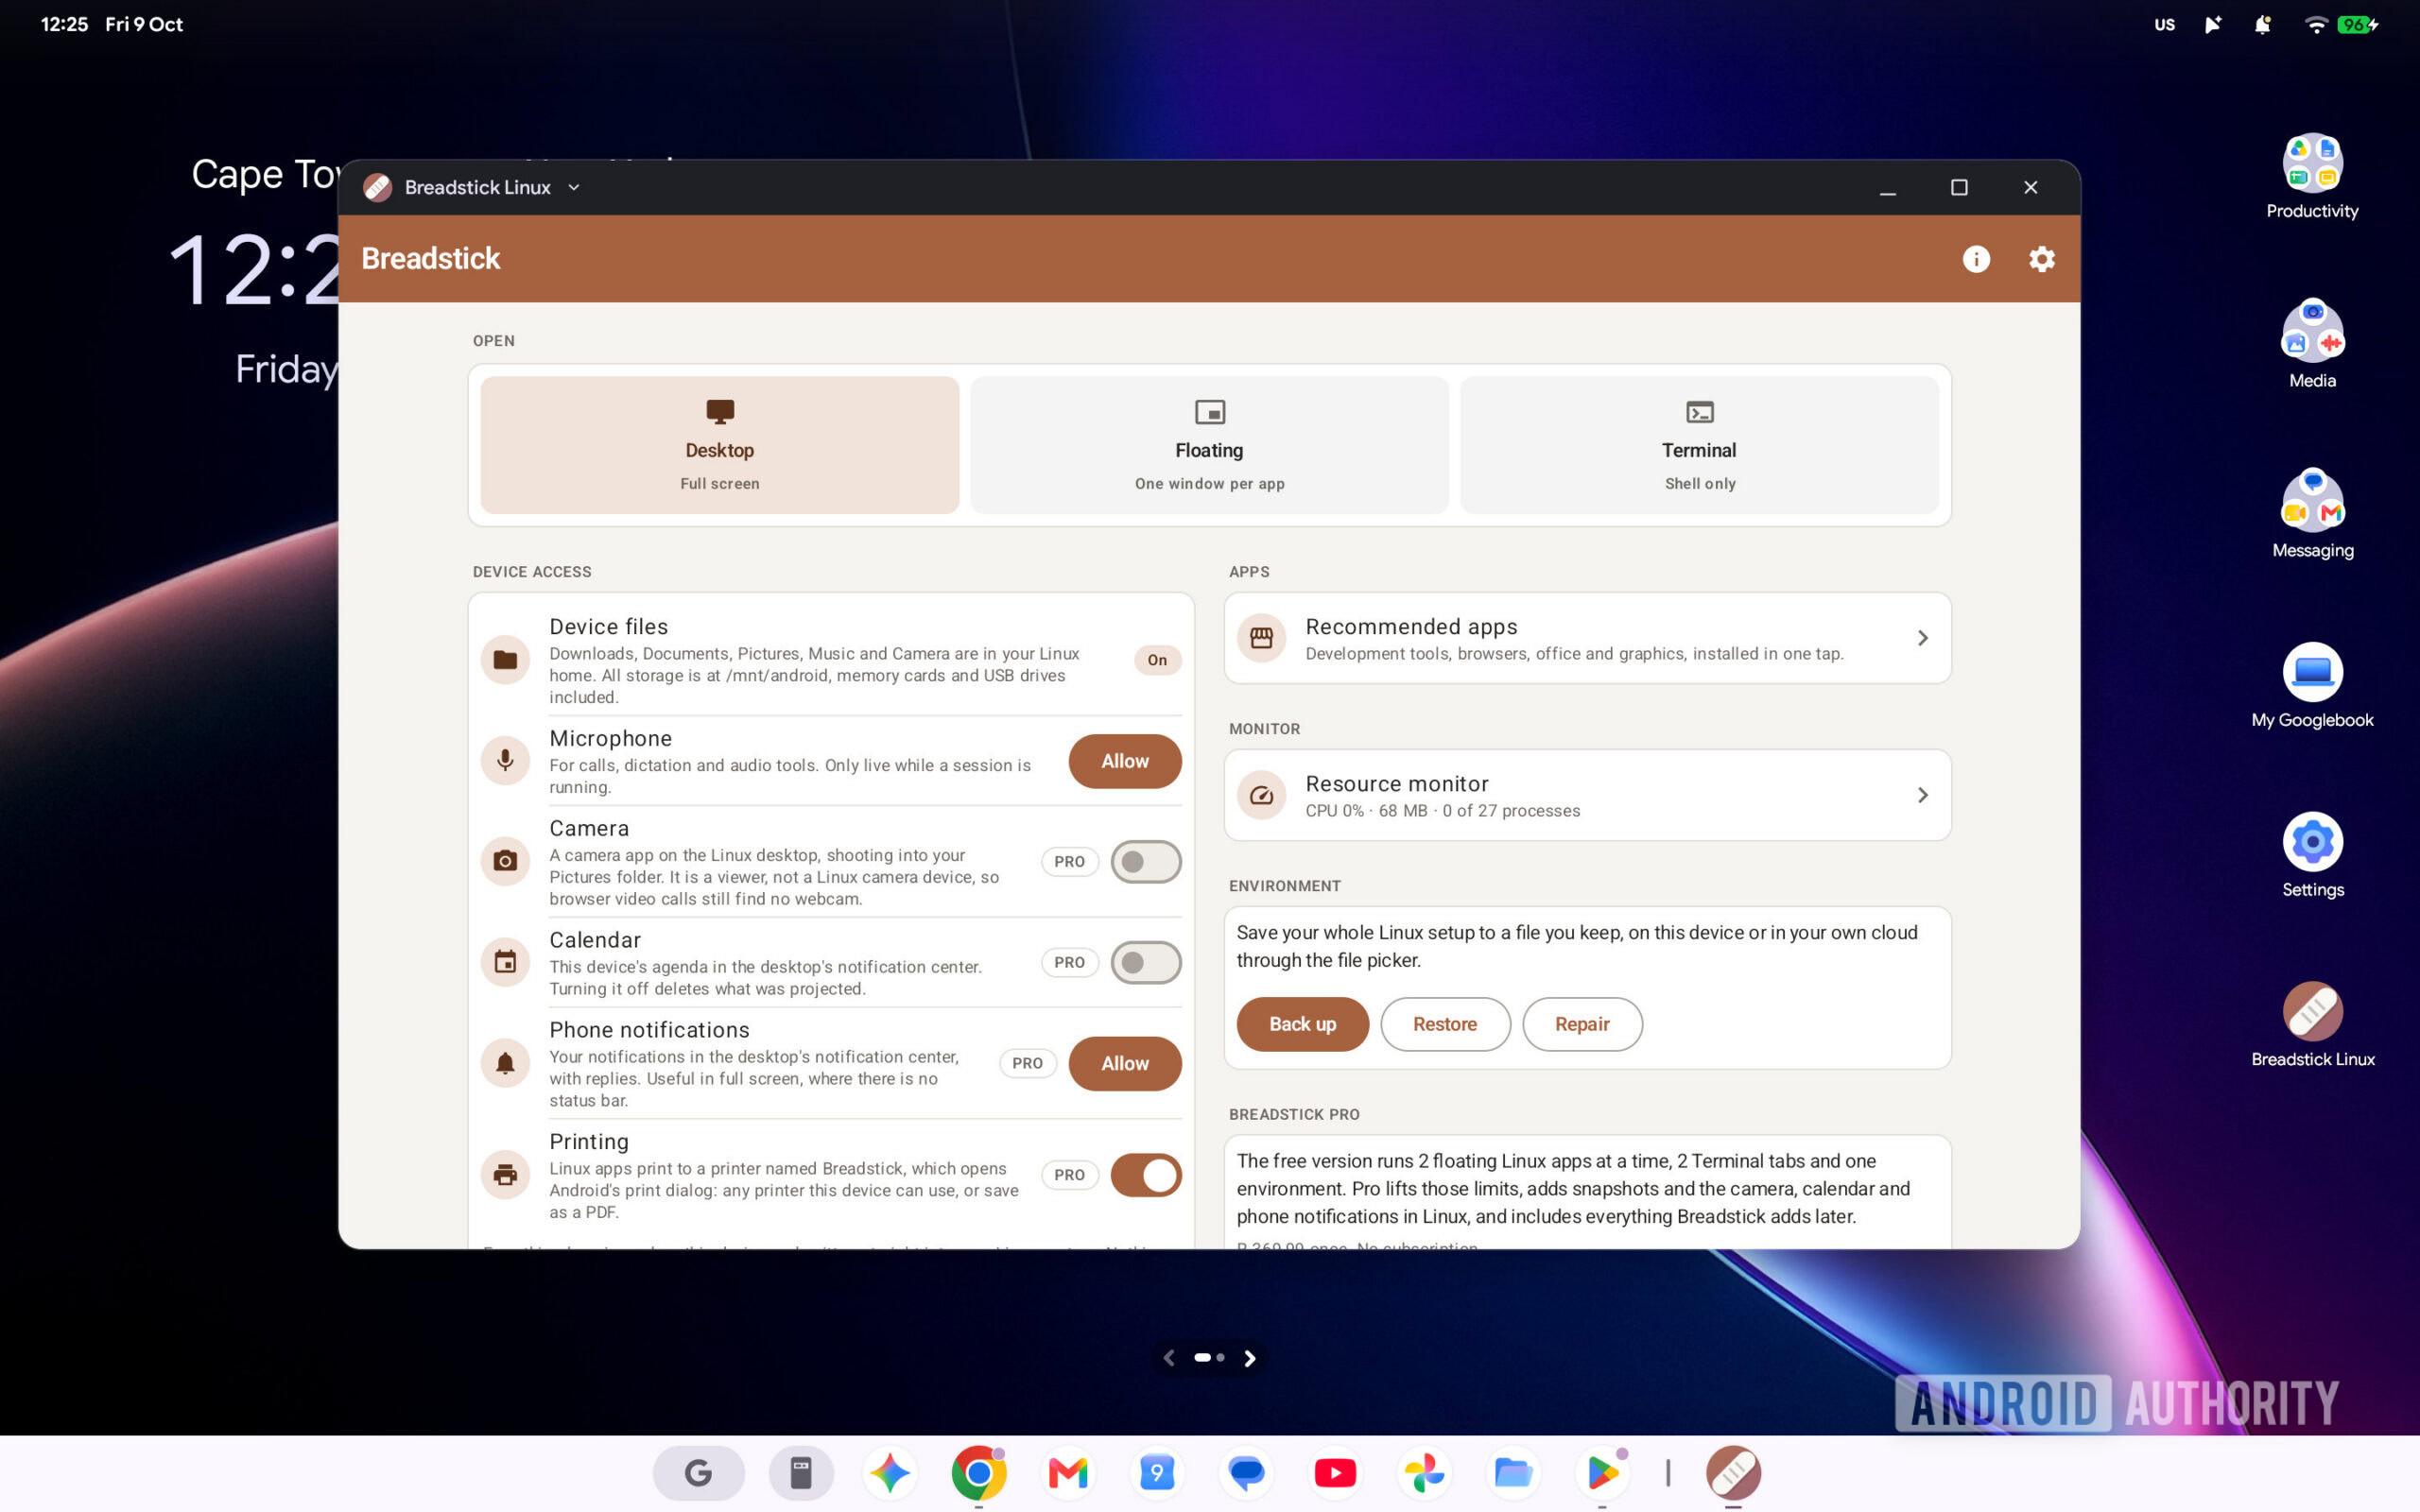Turn off the Printing toggle

click(1146, 1175)
